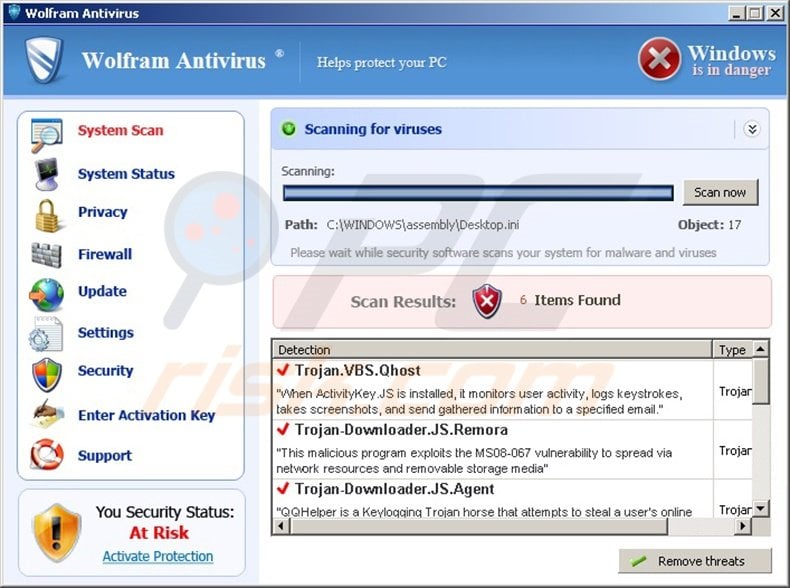Image resolution: width=790 pixels, height=588 pixels.
Task: Click the Scan now button
Action: pos(720,192)
